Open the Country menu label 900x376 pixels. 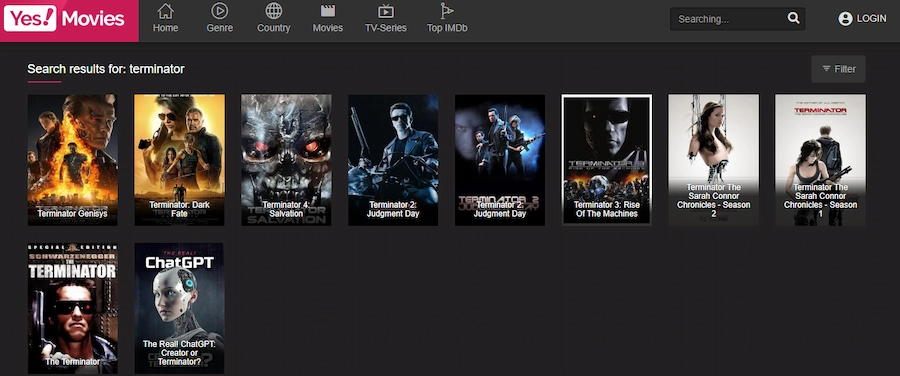(x=274, y=28)
